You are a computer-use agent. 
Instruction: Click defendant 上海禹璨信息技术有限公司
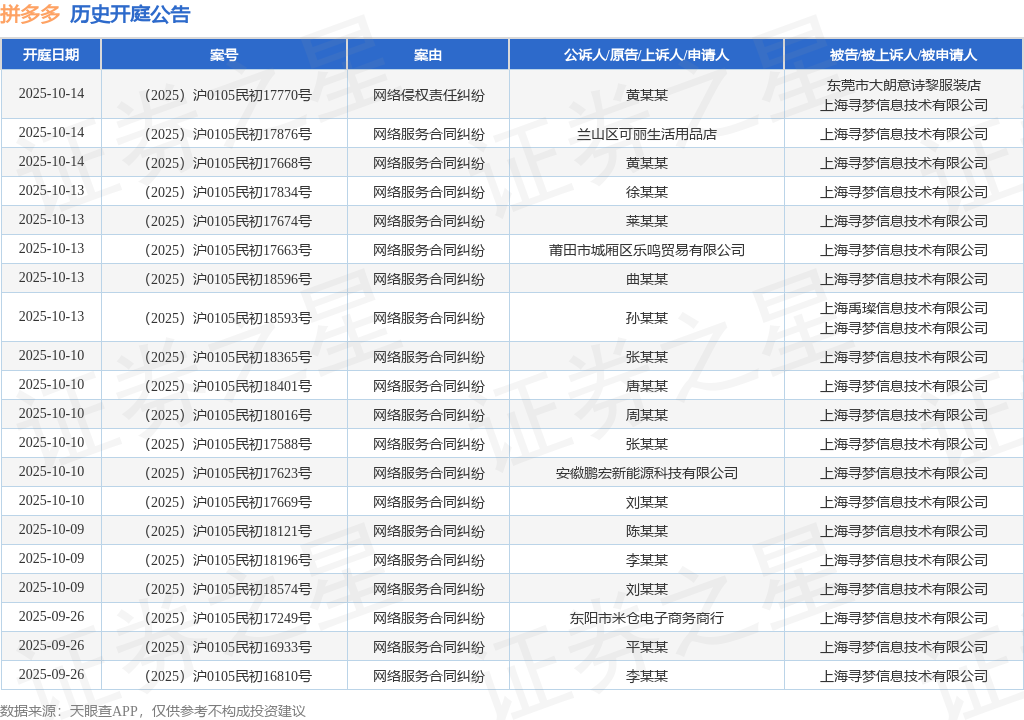click(904, 308)
